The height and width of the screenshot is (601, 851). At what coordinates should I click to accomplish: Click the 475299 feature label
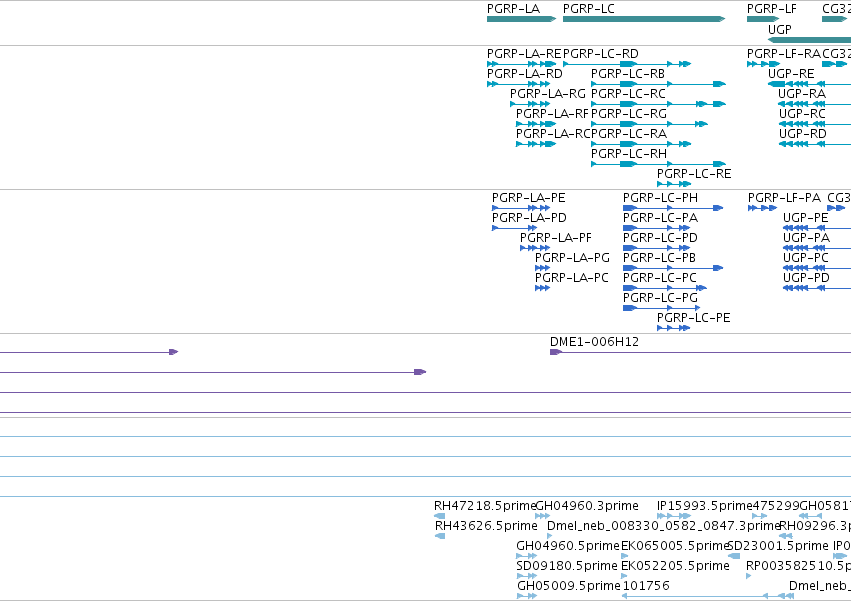(x=775, y=506)
